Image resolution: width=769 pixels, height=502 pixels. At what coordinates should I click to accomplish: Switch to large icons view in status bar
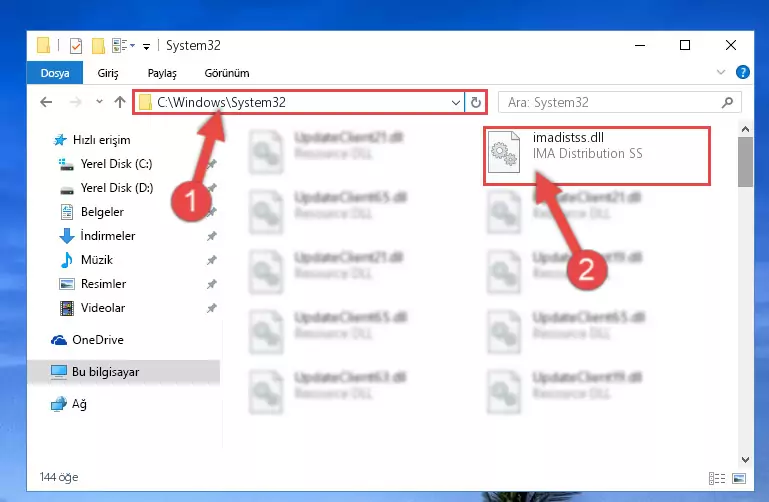(x=739, y=478)
